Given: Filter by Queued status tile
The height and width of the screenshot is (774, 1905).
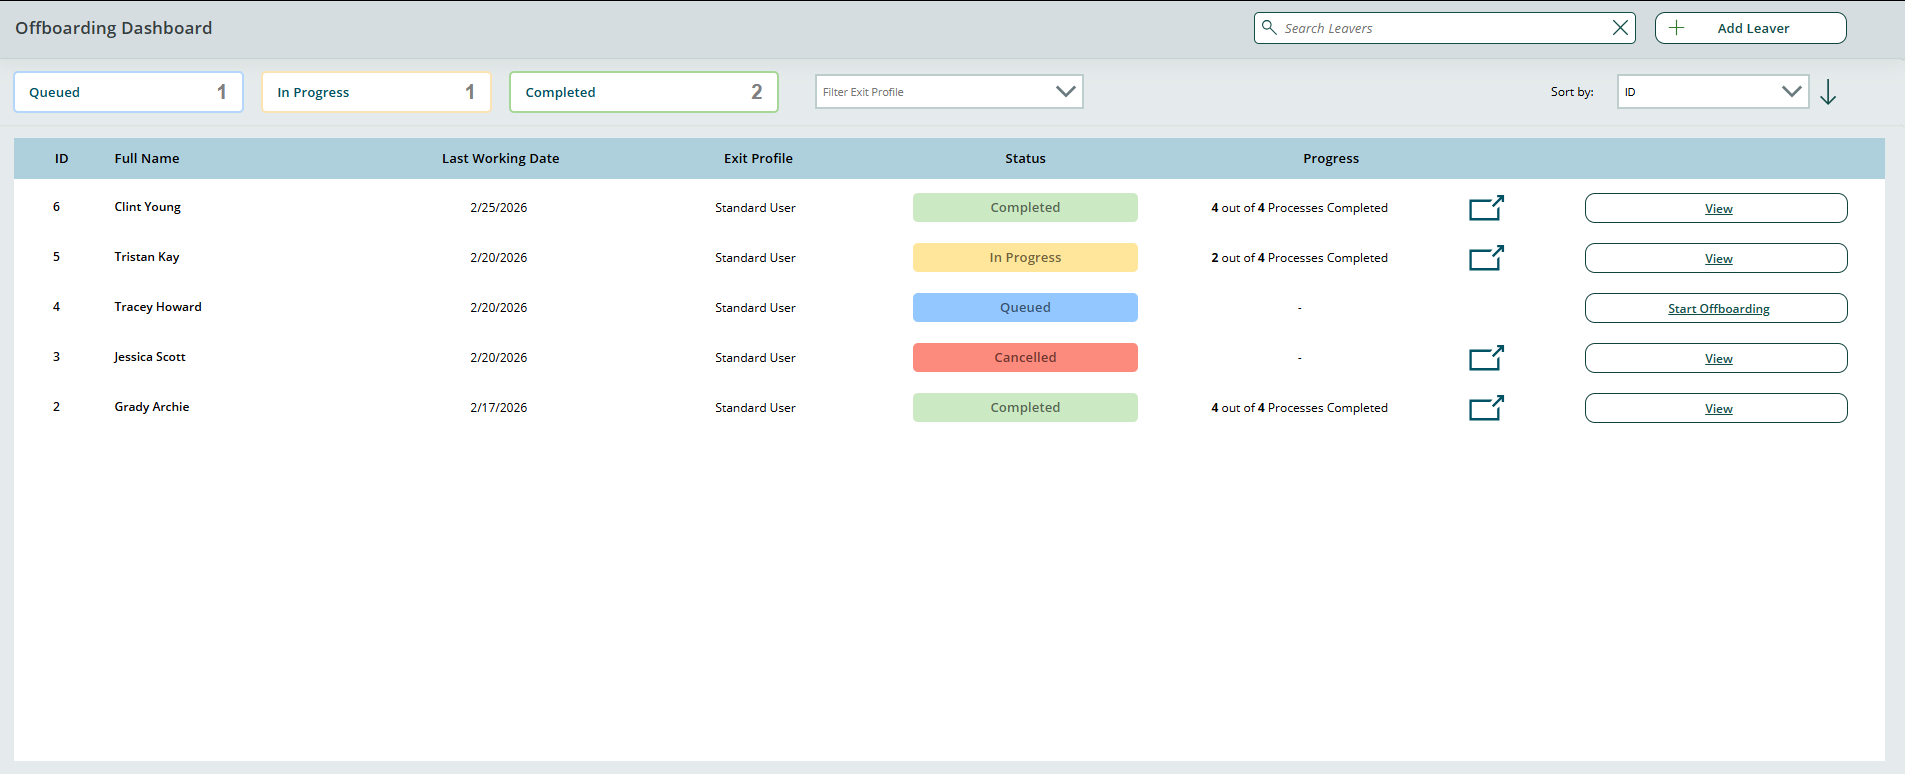Looking at the screenshot, I should click(128, 92).
